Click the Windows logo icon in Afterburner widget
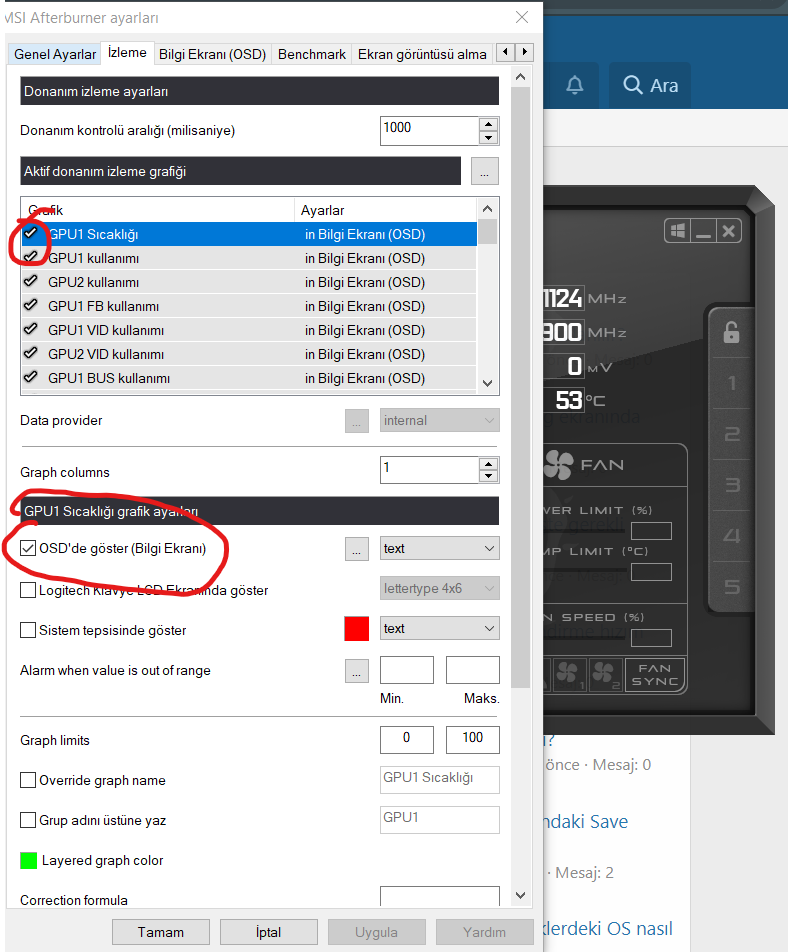The width and height of the screenshot is (788, 952). click(678, 231)
